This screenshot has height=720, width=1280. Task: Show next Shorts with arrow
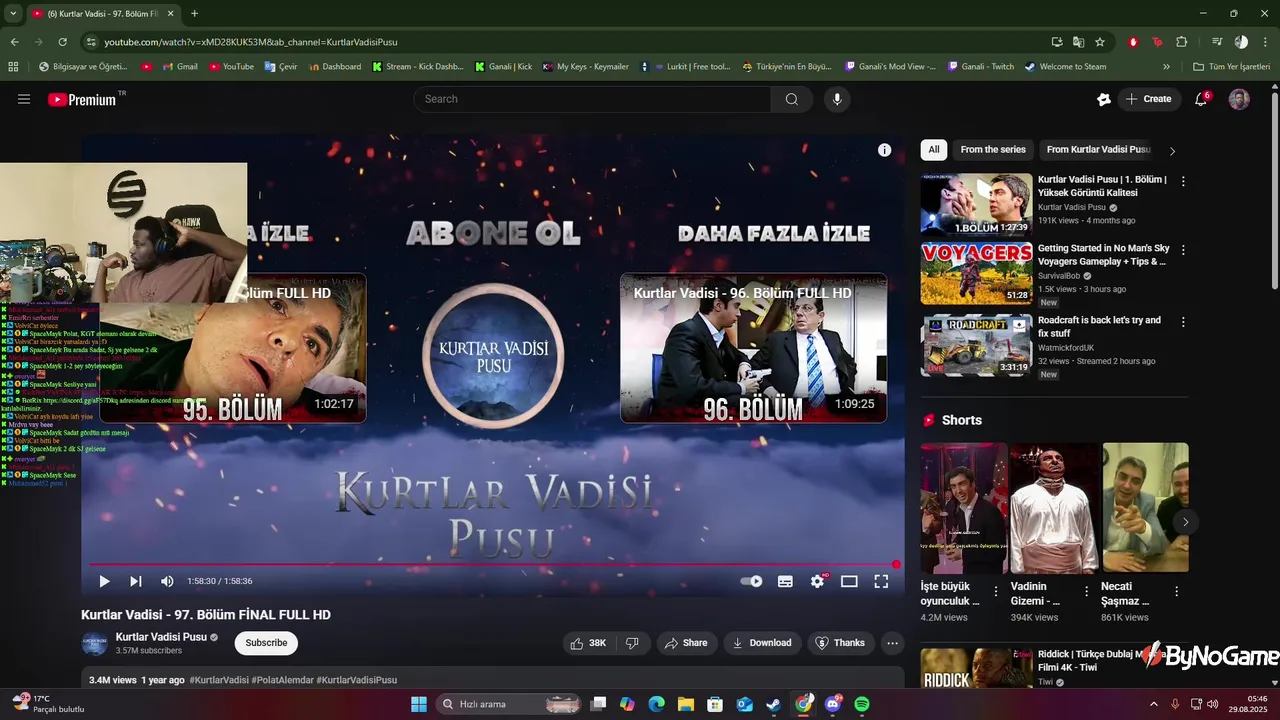pyautogui.click(x=1185, y=522)
